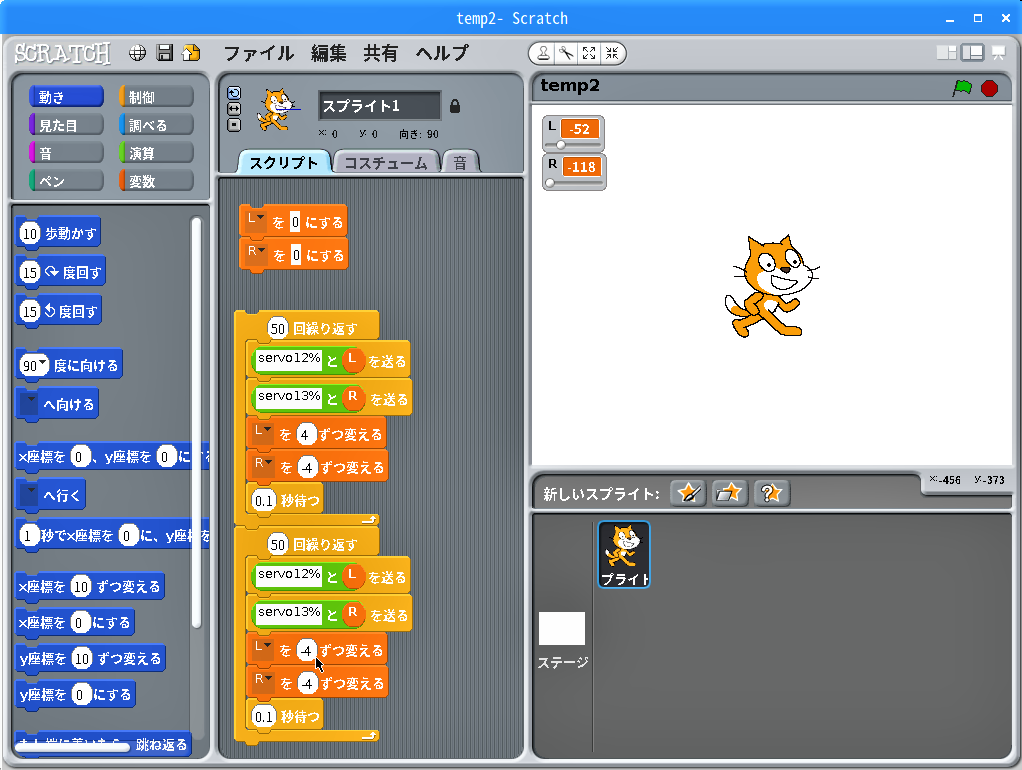
Task: Open the R dropdown in 'を0にする' block
Action: click(256, 254)
